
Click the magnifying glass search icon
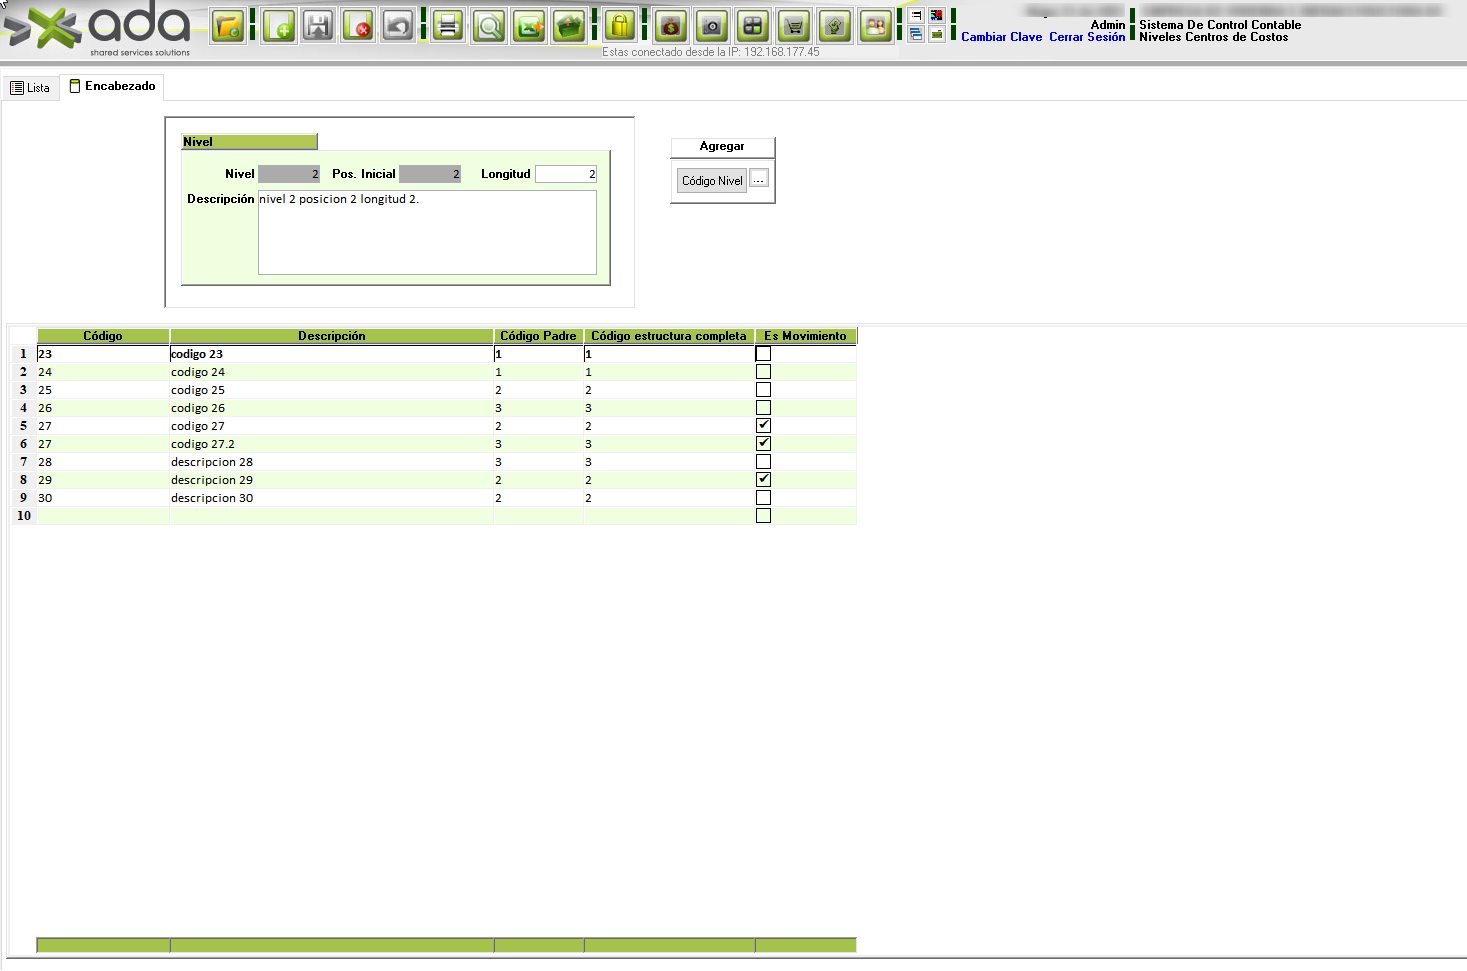[489, 26]
